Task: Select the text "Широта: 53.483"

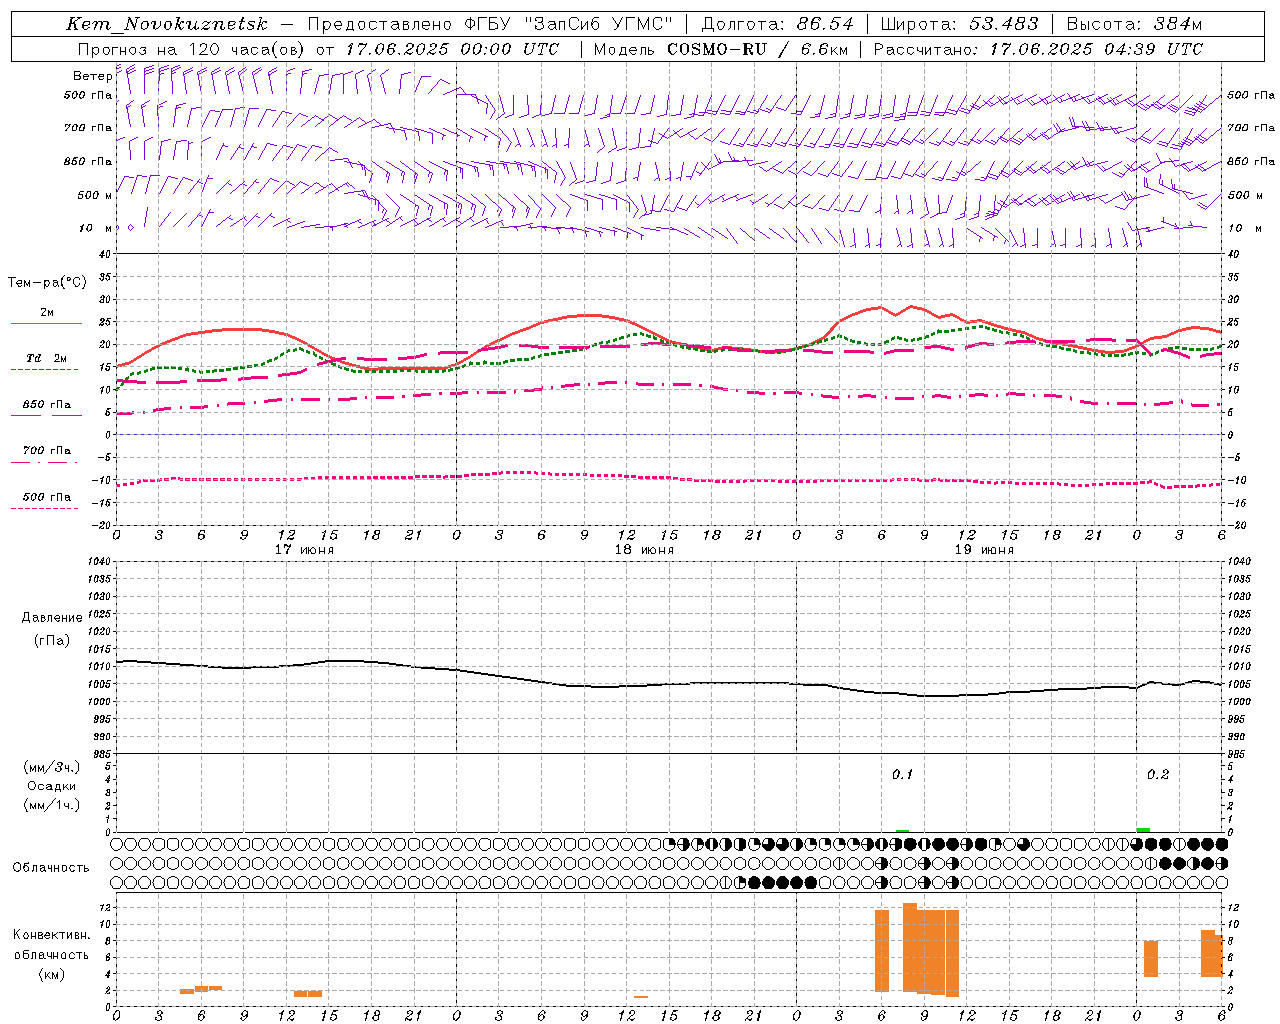Action: 959,24
